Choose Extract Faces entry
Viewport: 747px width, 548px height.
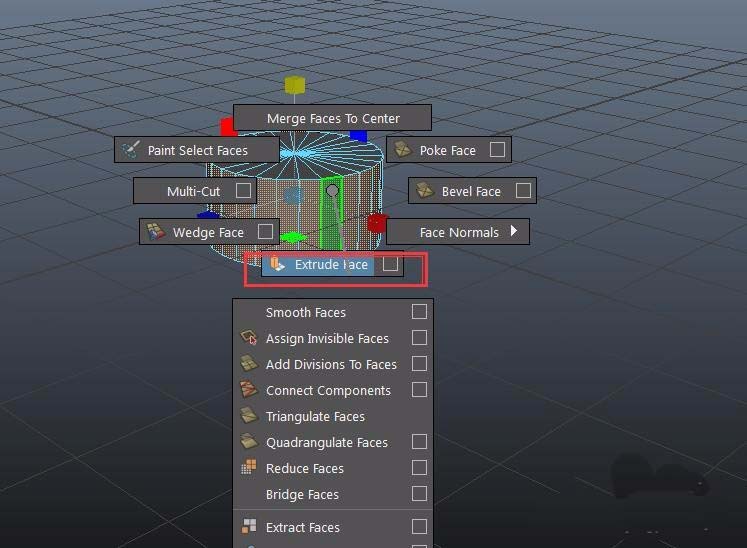[x=333, y=527]
